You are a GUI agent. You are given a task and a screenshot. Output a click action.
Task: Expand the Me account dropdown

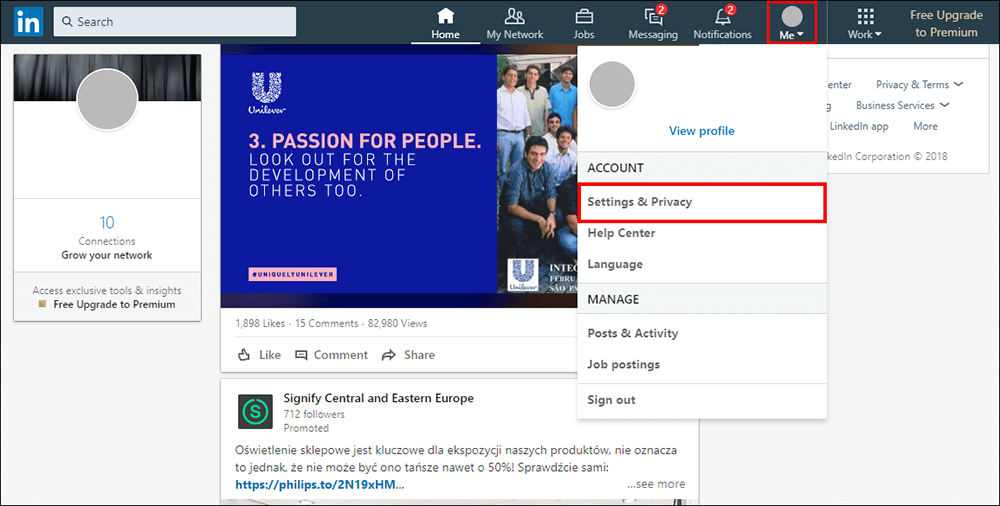pyautogui.click(x=791, y=22)
